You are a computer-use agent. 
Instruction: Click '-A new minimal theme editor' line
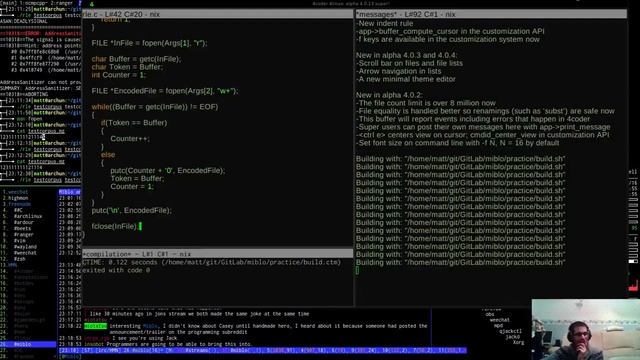click(406, 79)
